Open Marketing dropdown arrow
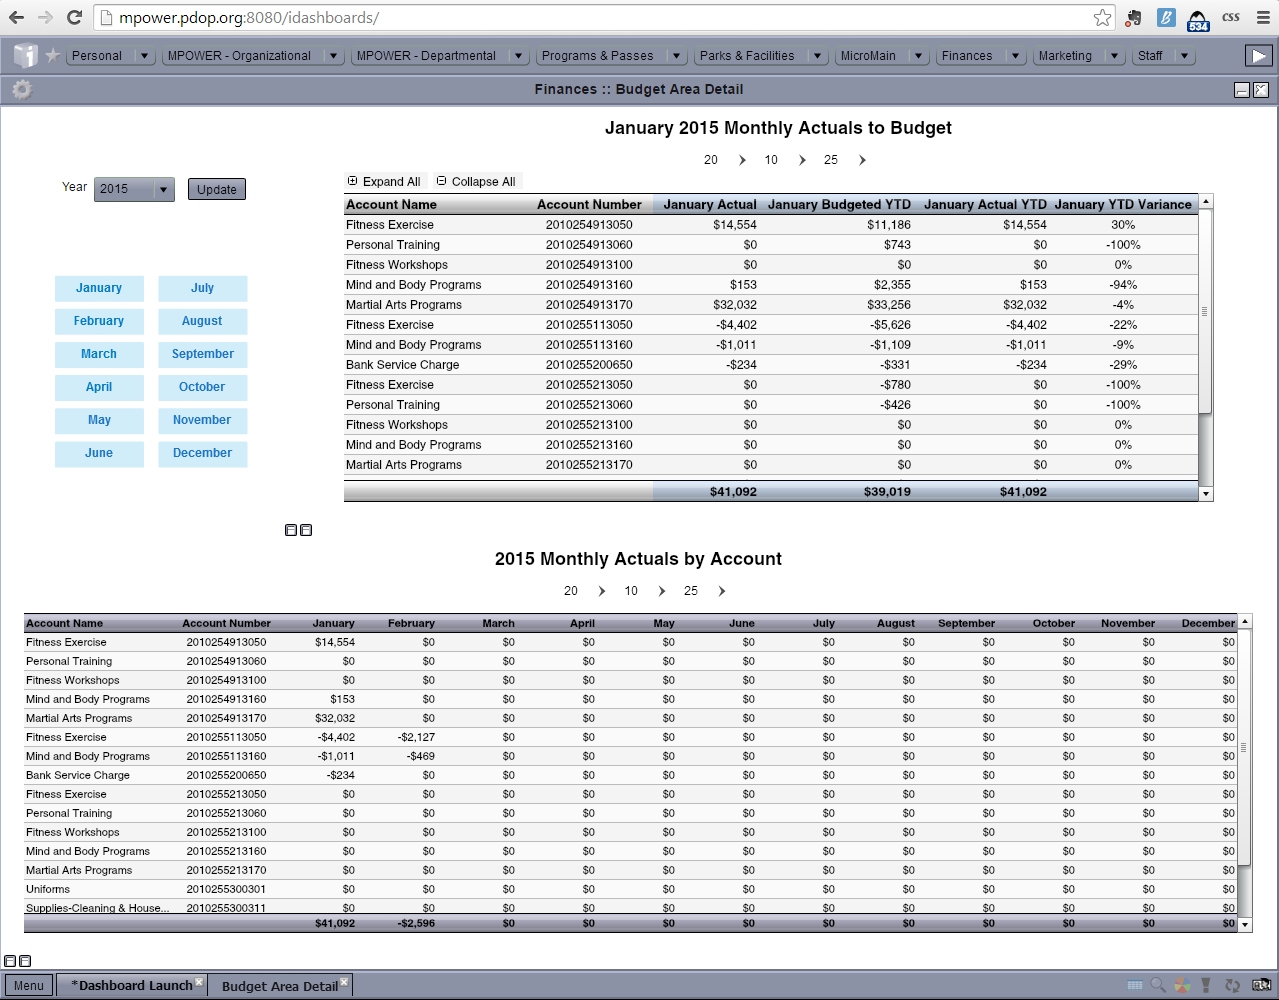This screenshot has width=1279, height=1000. [1113, 56]
